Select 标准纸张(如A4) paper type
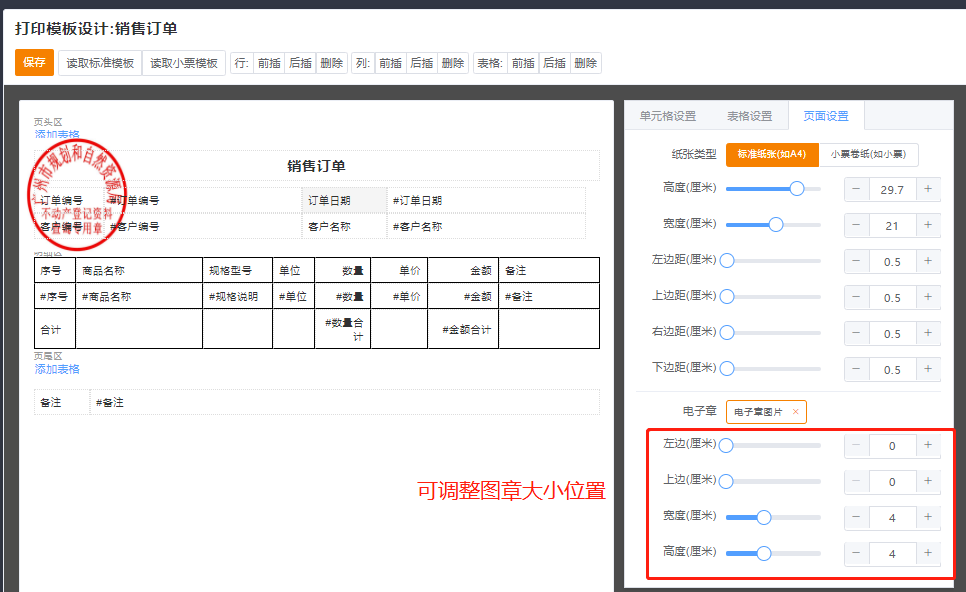The width and height of the screenshot is (966, 592). tap(772, 155)
